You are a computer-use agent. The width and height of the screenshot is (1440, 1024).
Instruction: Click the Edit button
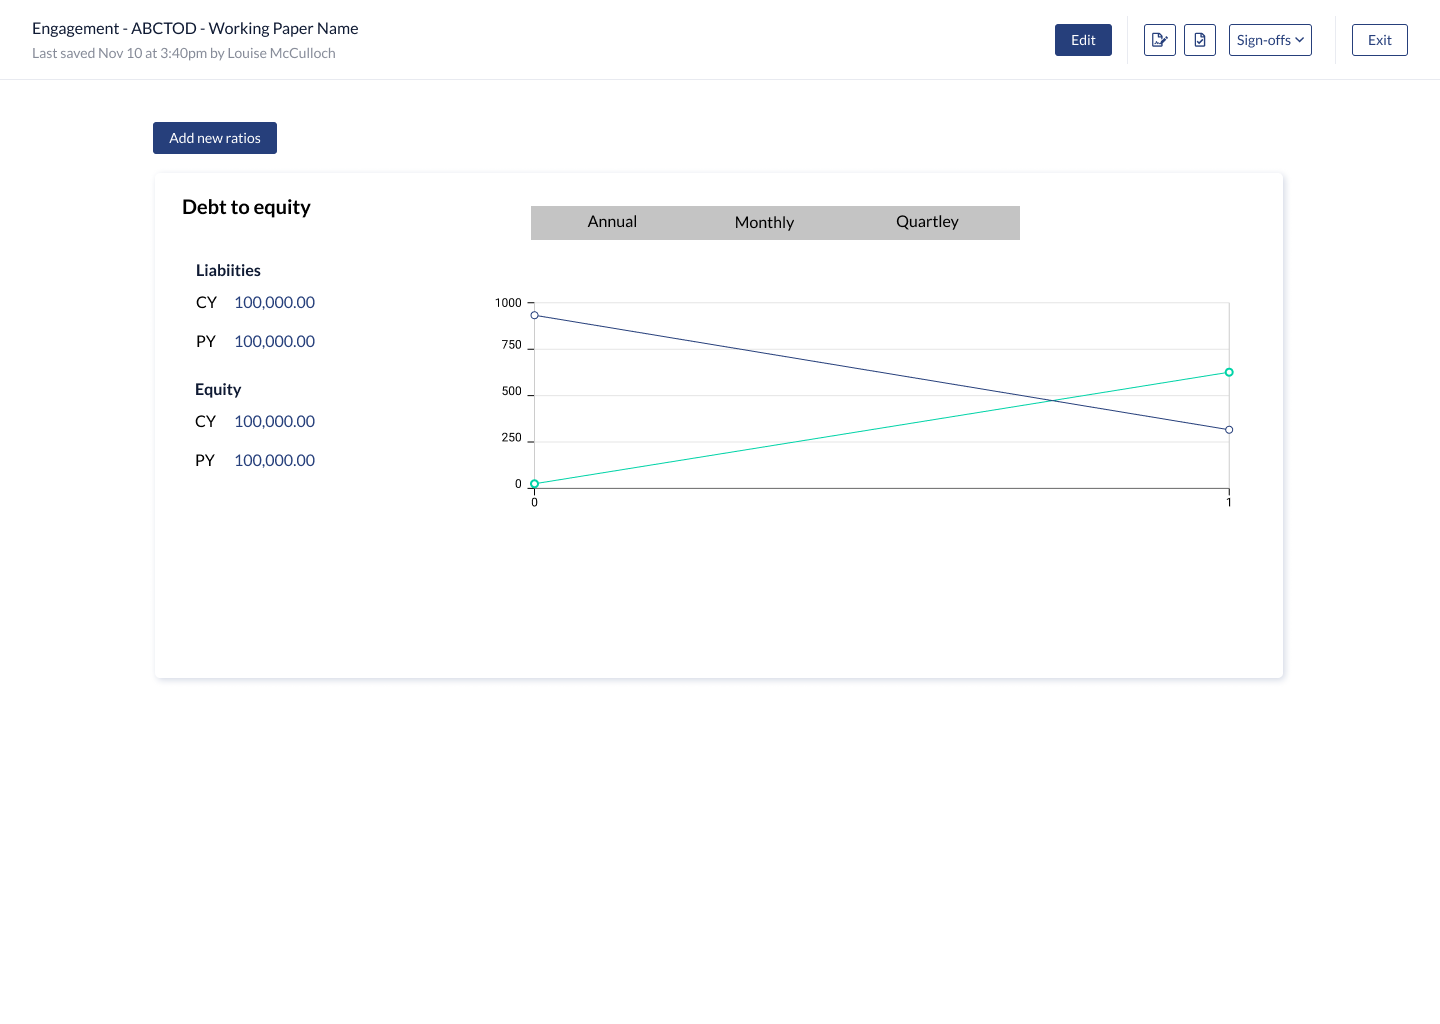click(x=1083, y=40)
